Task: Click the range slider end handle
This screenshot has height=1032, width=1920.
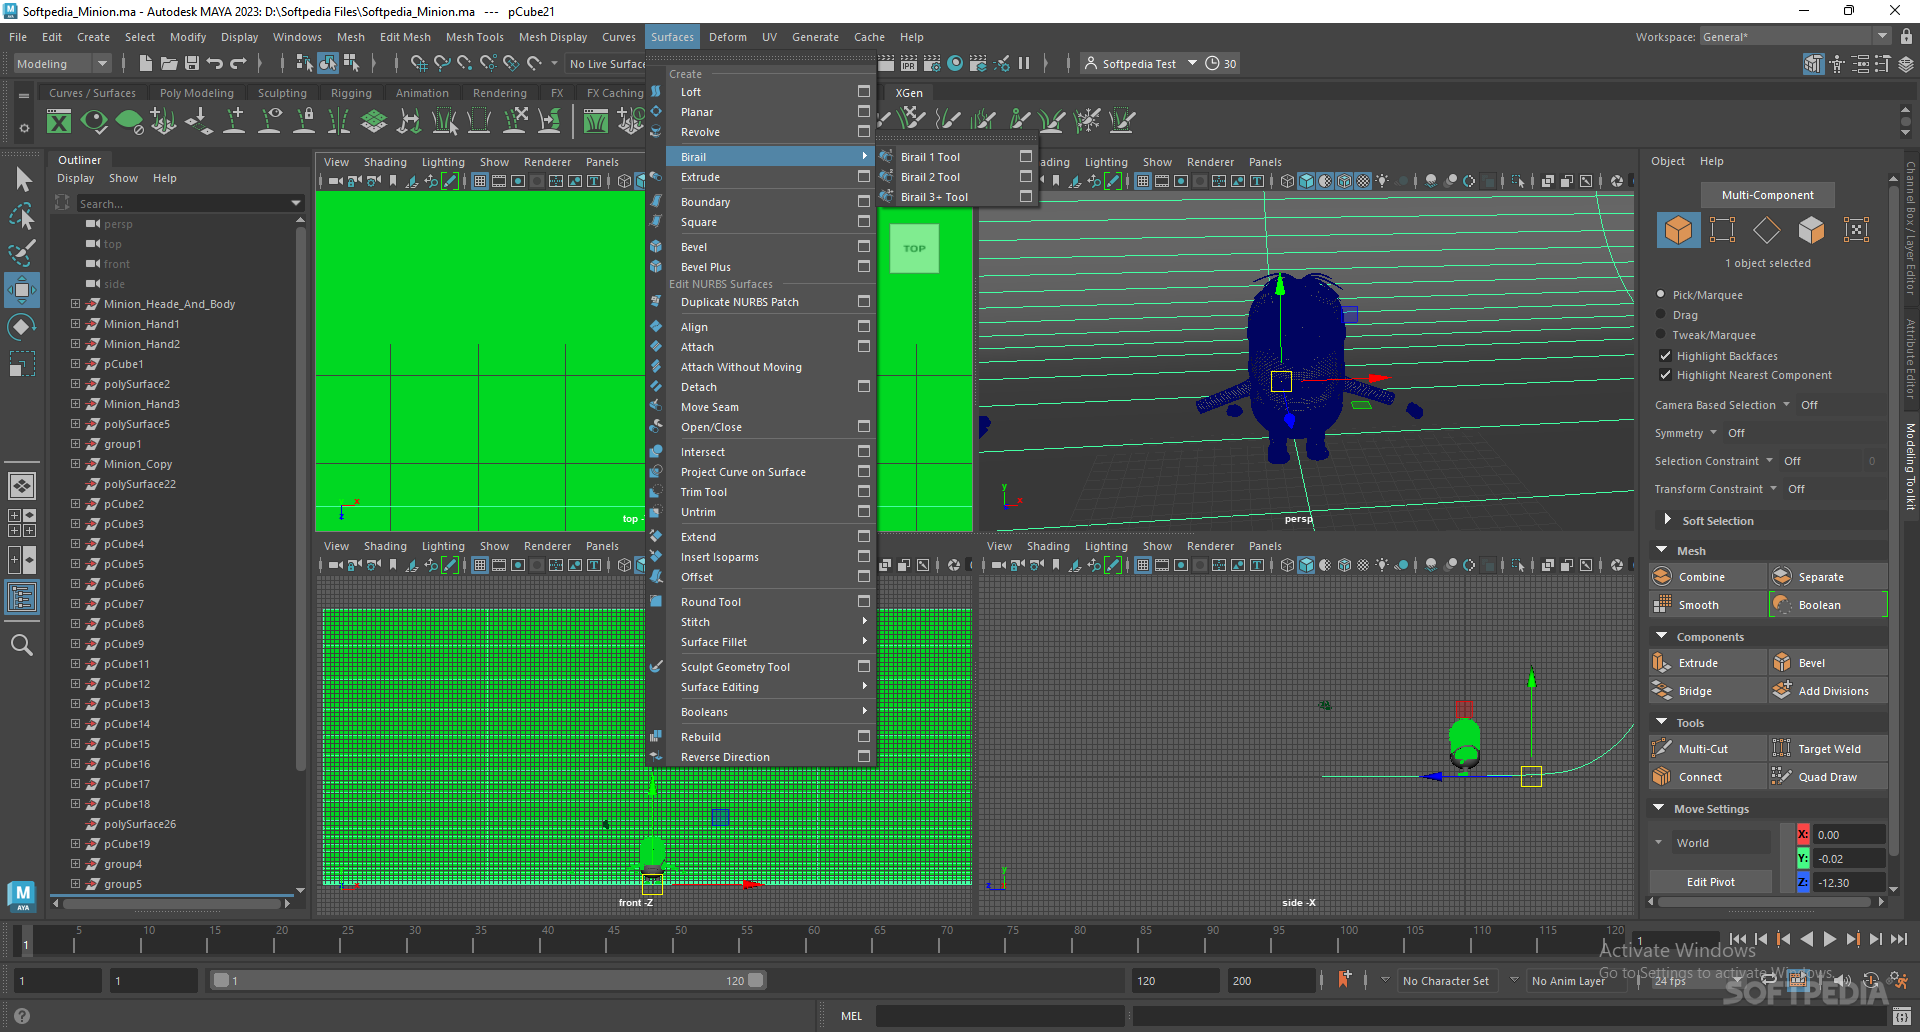Action: [756, 981]
